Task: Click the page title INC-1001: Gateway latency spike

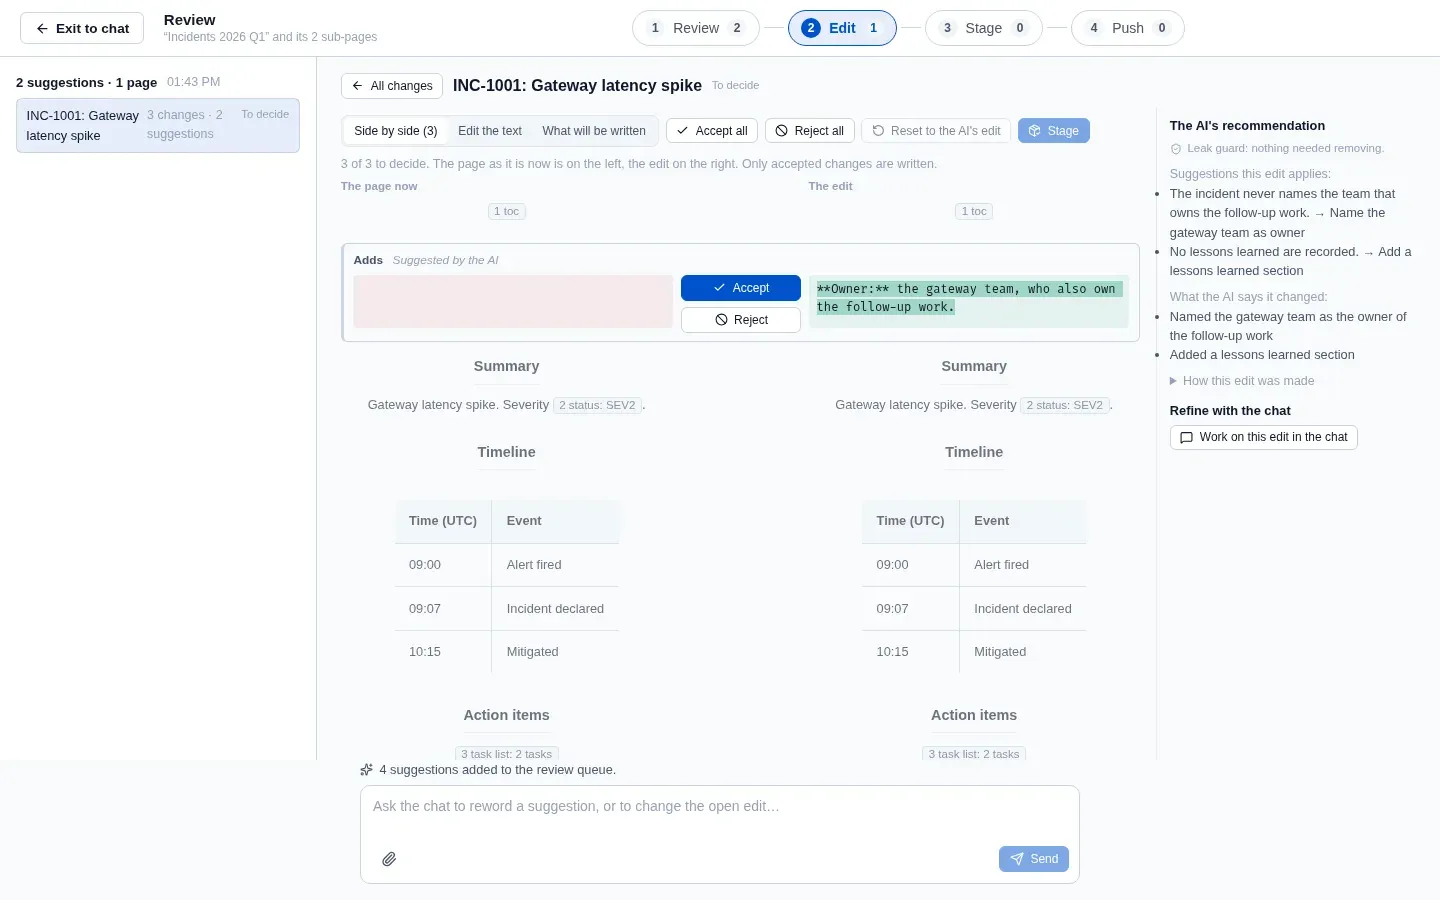Action: pyautogui.click(x=577, y=86)
